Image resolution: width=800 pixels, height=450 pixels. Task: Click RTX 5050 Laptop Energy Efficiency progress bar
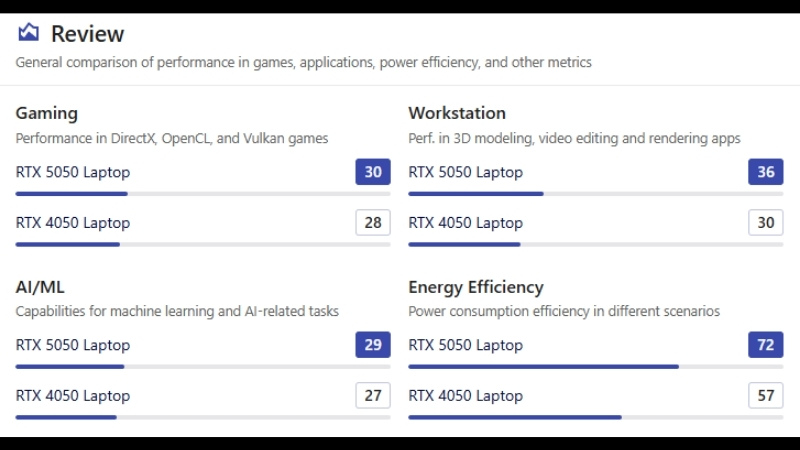596,367
